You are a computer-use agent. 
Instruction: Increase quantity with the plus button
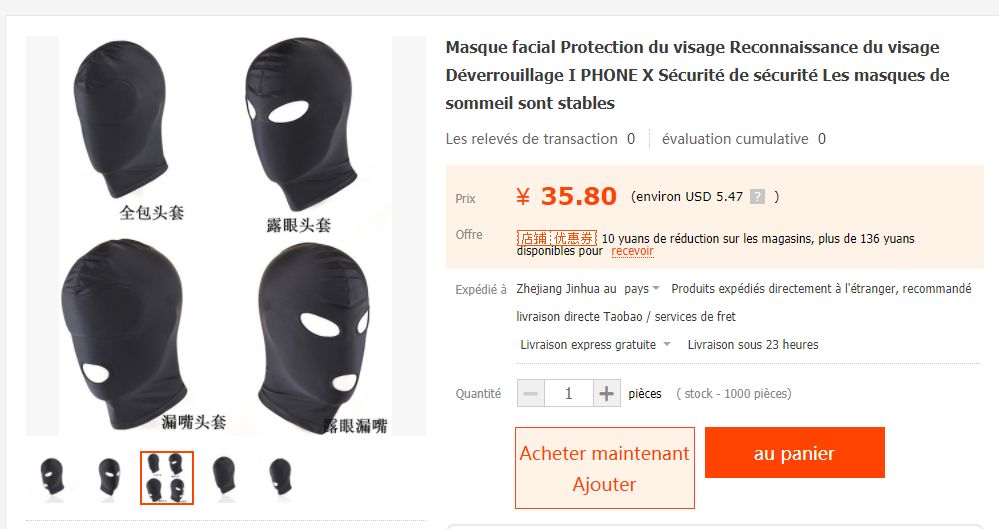click(x=607, y=393)
